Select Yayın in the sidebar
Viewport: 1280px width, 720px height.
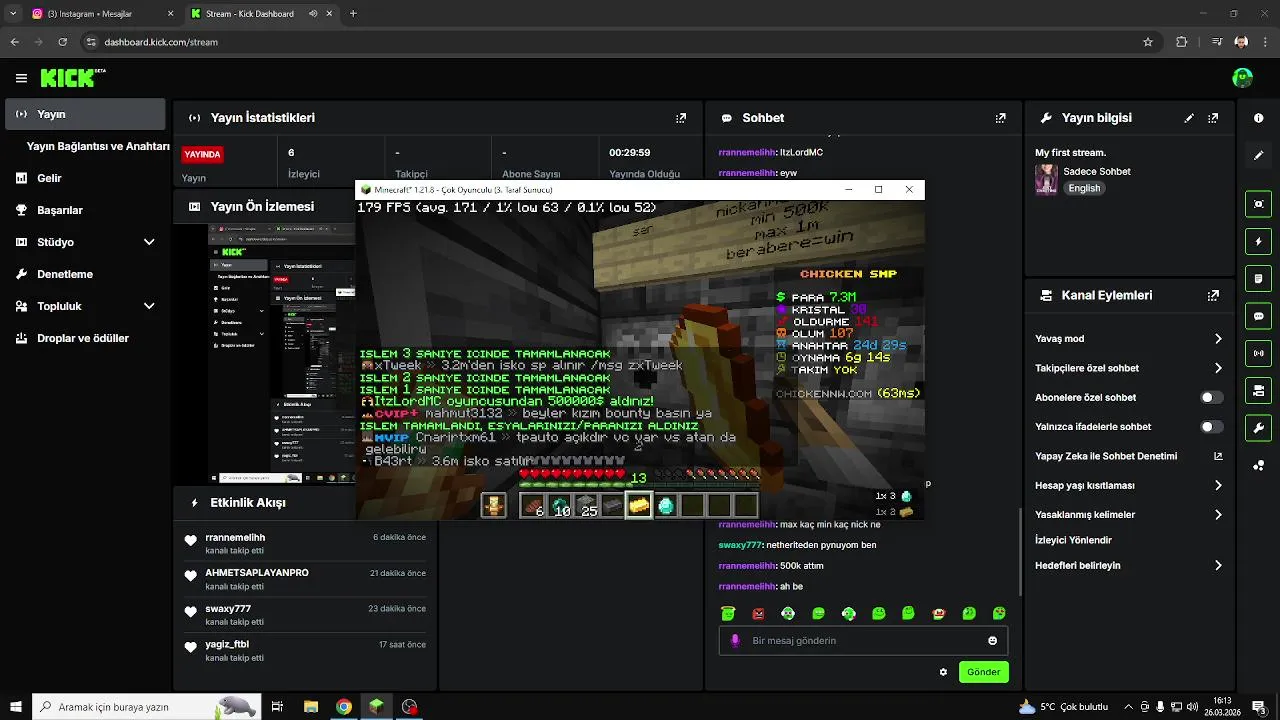click(x=85, y=114)
